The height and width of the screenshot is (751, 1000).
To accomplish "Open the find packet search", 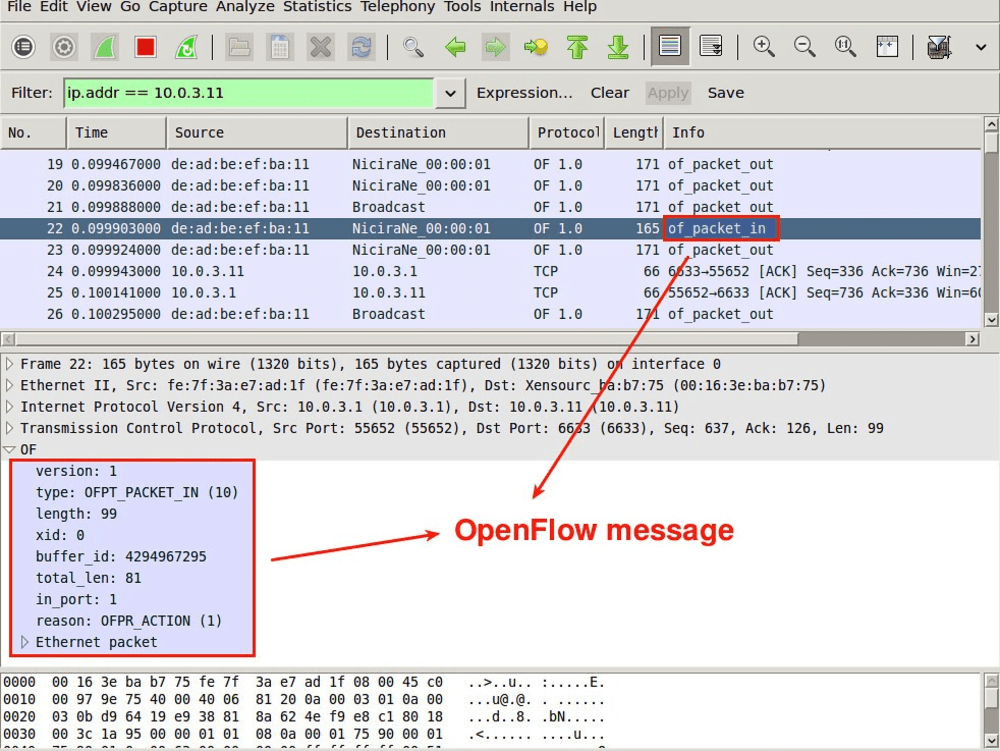I will tap(412, 46).
